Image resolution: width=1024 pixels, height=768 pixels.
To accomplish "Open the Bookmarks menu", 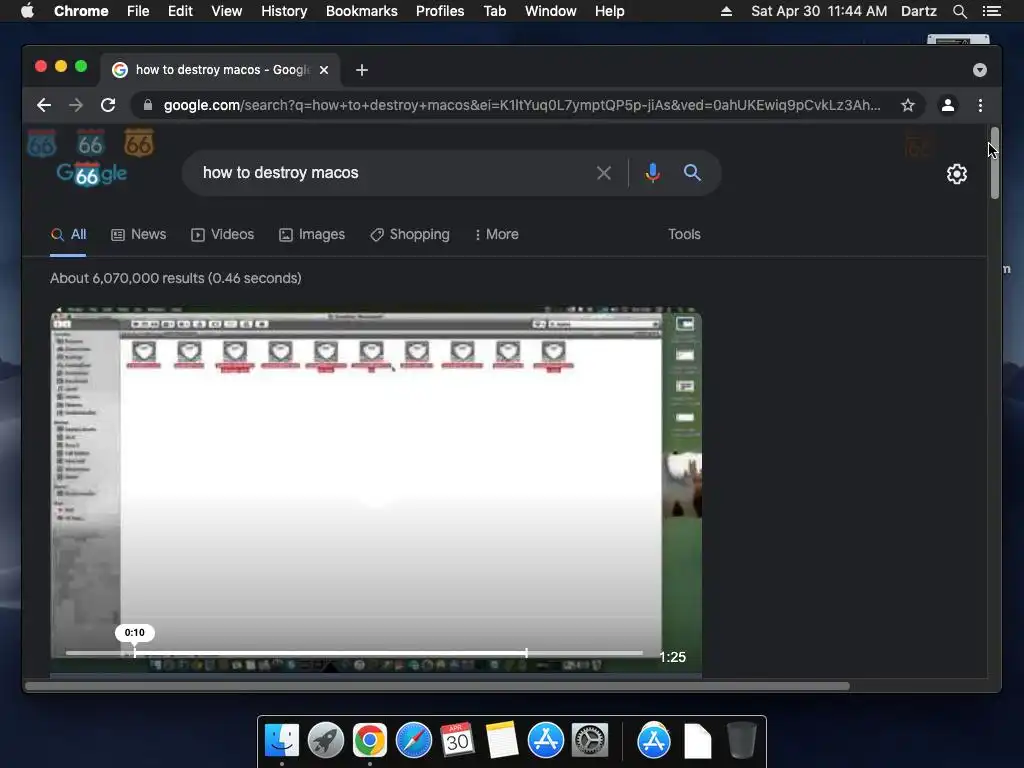I will [362, 11].
